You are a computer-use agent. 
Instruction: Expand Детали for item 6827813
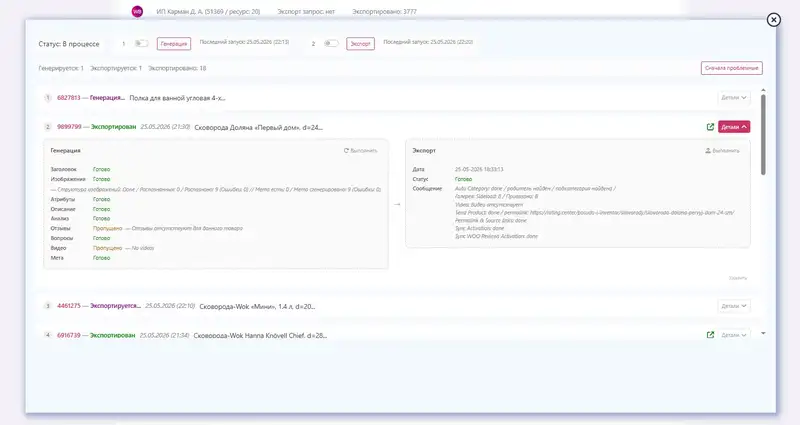tap(734, 97)
